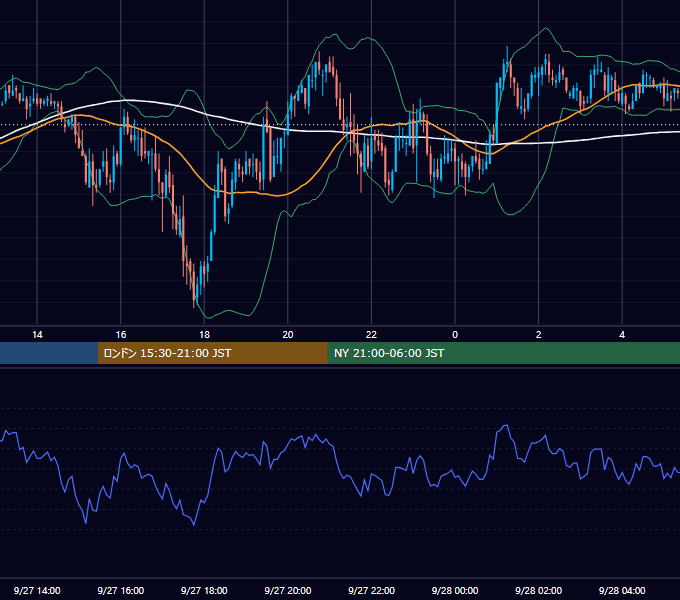Click the 9/28 00:00 date label

coord(455,590)
